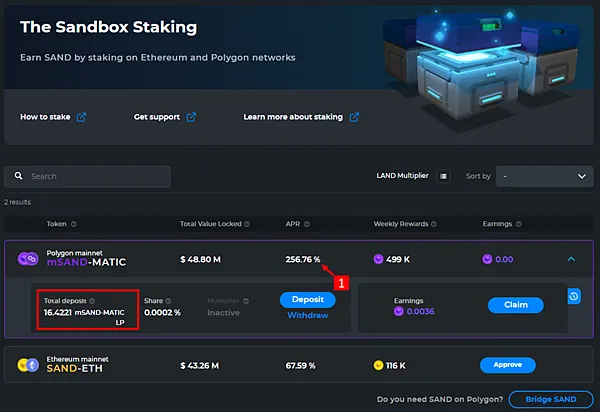Click the Weekly Rewards info icon

(434, 224)
